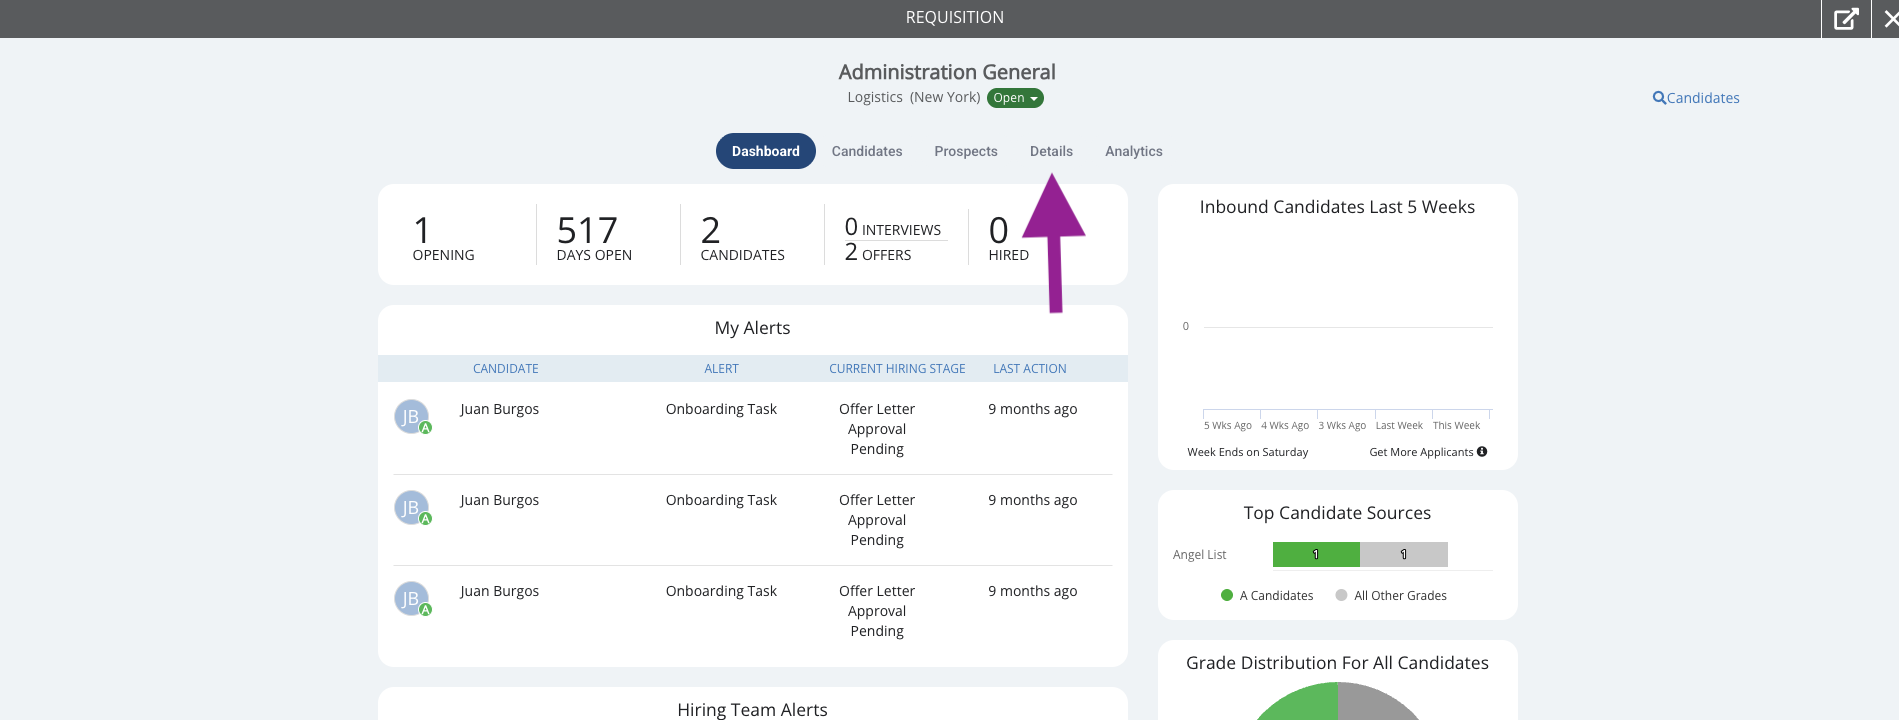Open requisition in new window icon
The image size is (1899, 720).
1846,18
